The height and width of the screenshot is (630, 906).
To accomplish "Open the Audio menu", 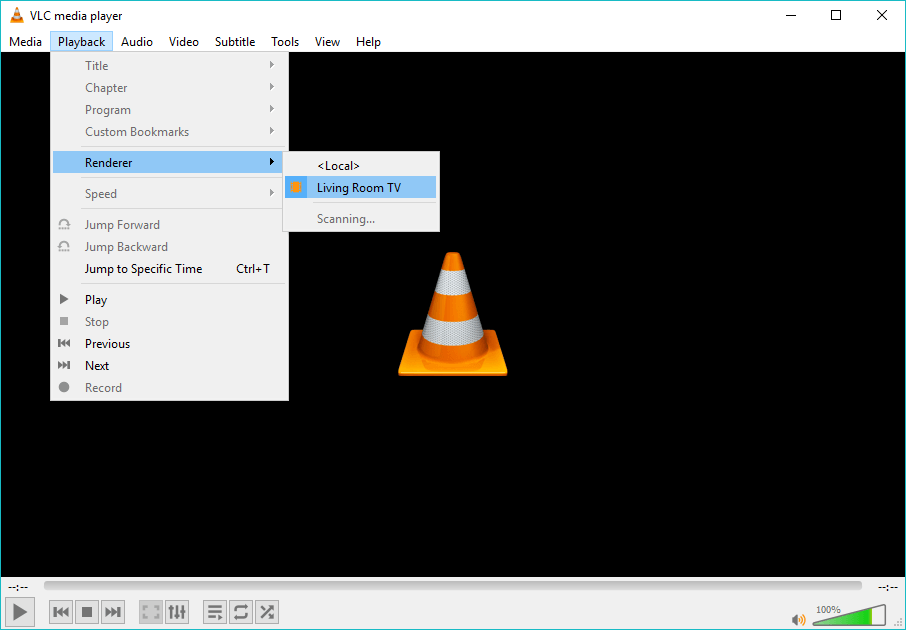I will (137, 42).
